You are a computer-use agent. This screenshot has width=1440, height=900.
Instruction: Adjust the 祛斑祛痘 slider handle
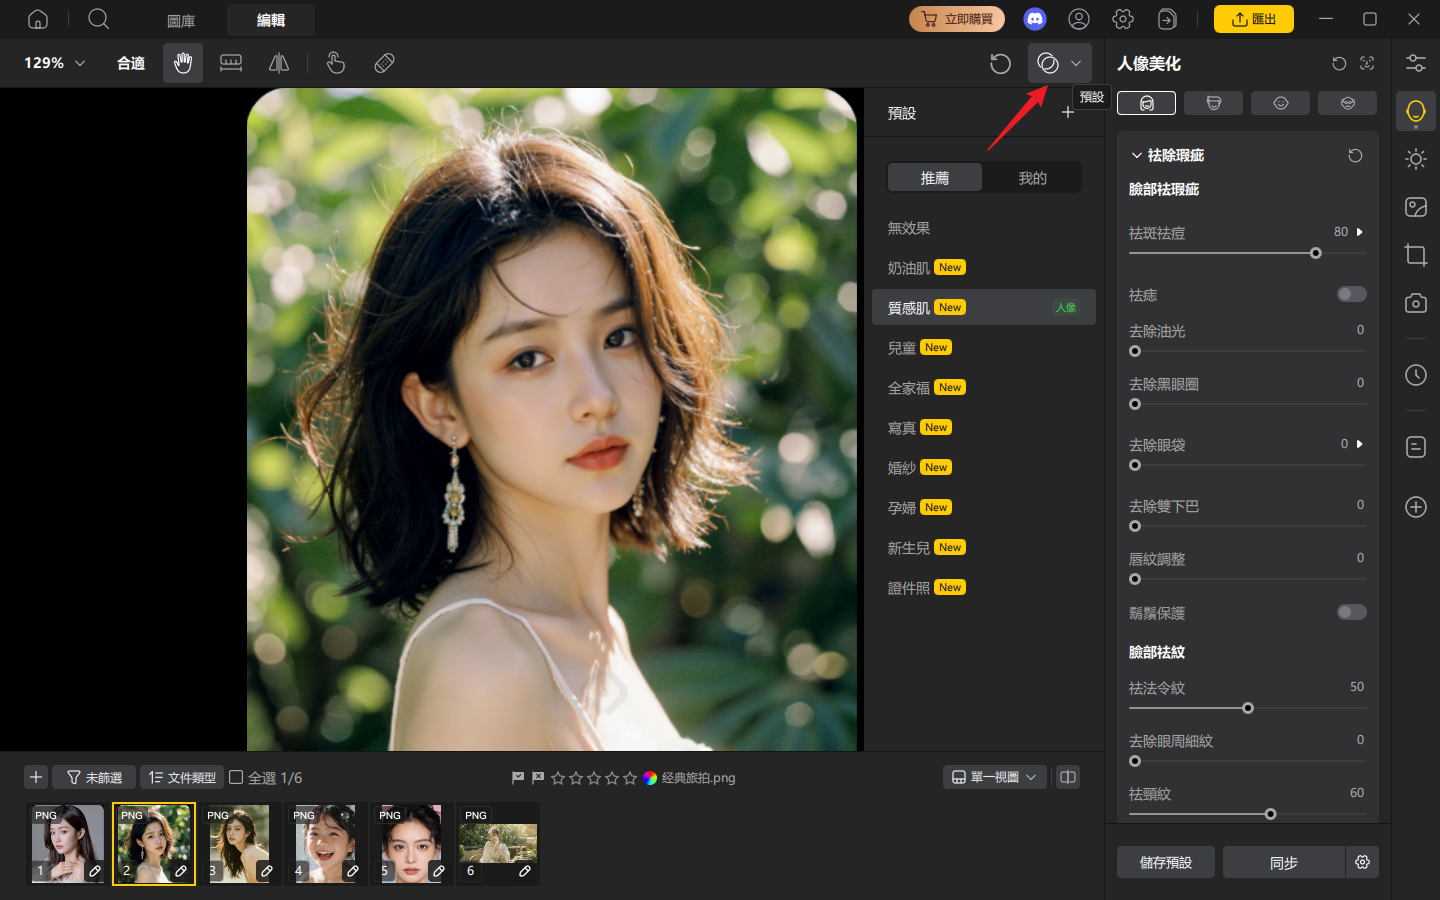point(1316,253)
